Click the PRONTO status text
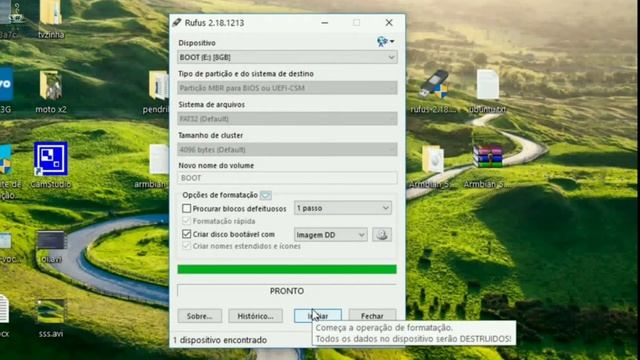The height and width of the screenshot is (360, 640). (287, 291)
